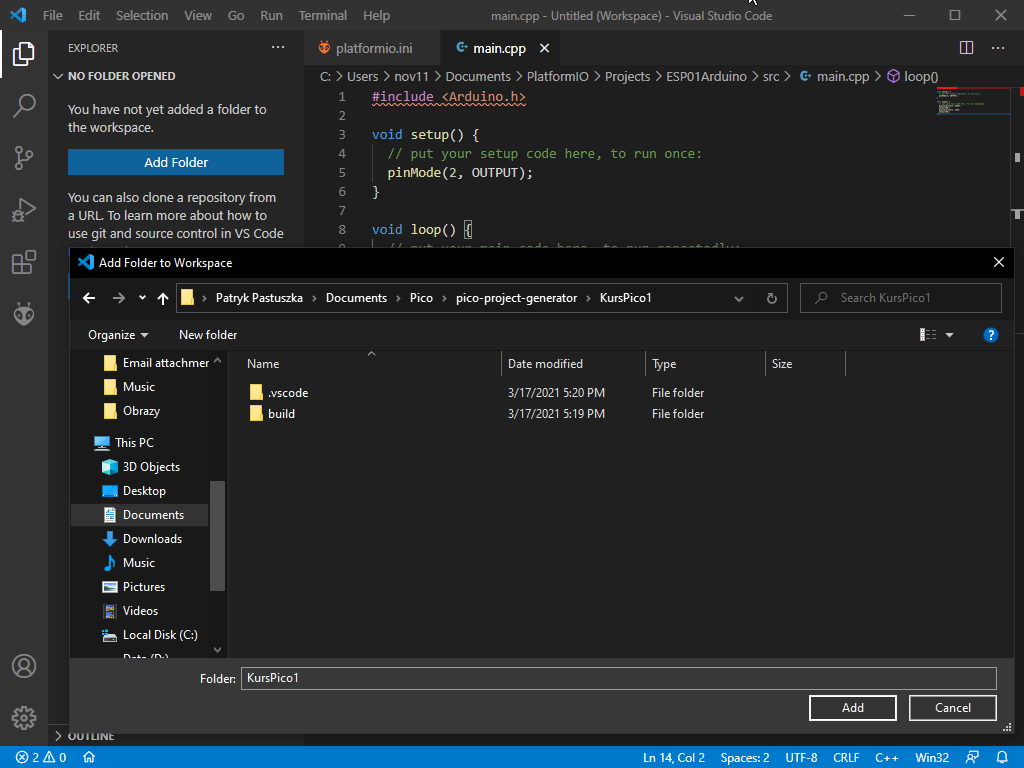Click the C++ language mode status entry
This screenshot has width=1024, height=768.
pyautogui.click(x=887, y=758)
